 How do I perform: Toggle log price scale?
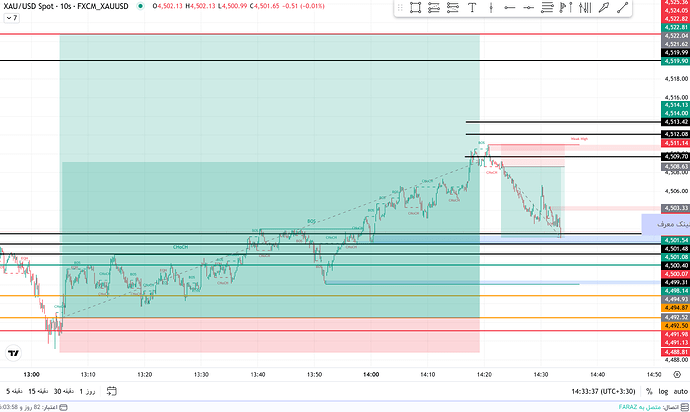click(663, 391)
